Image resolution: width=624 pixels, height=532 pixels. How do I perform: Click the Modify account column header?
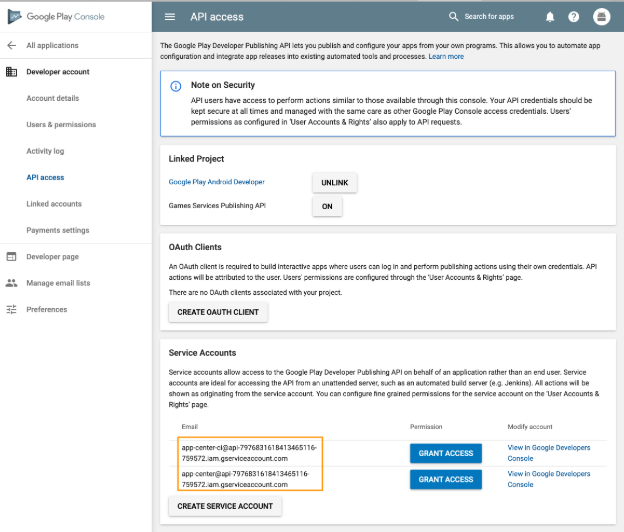tap(530, 427)
